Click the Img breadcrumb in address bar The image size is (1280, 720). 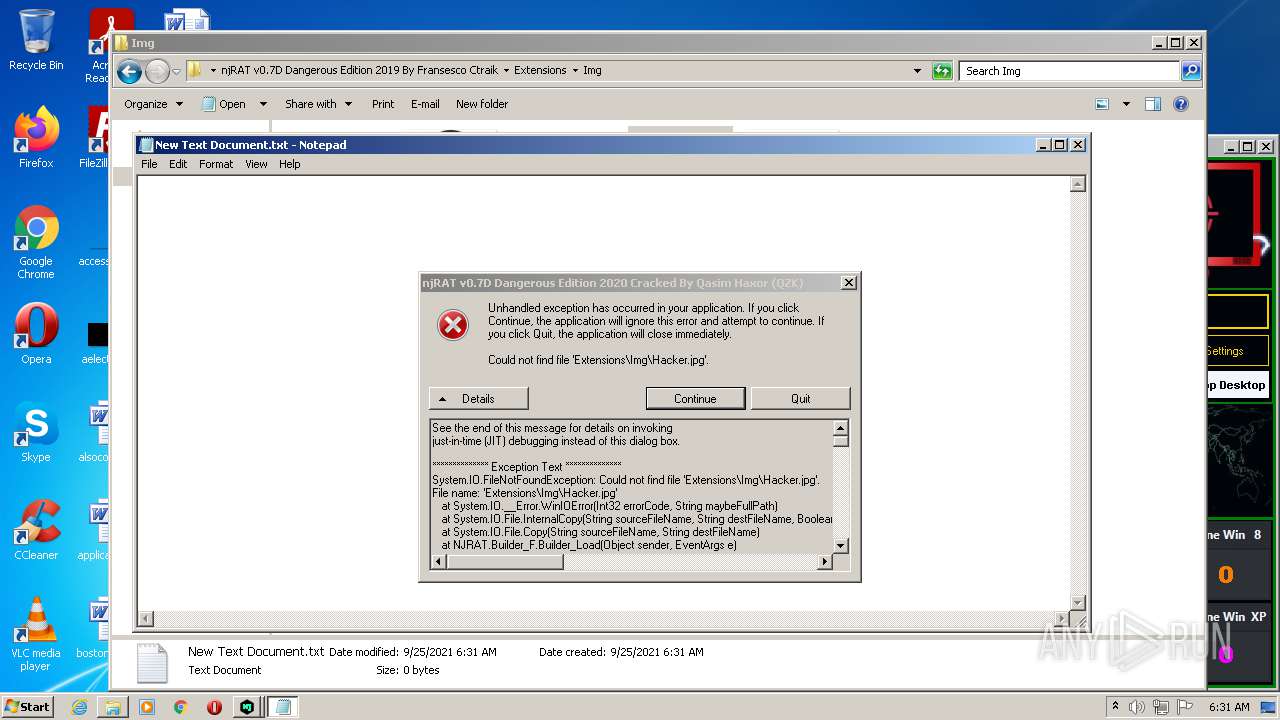pyautogui.click(x=592, y=71)
